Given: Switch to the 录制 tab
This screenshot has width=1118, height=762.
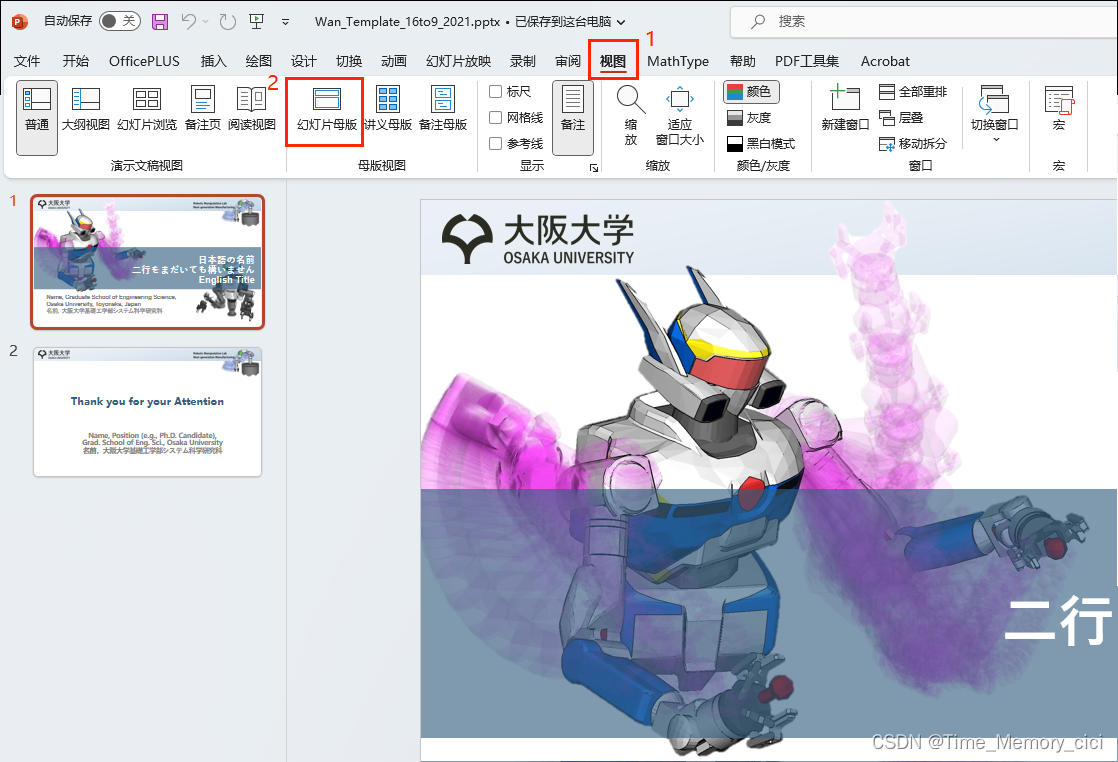Looking at the screenshot, I should pos(523,61).
